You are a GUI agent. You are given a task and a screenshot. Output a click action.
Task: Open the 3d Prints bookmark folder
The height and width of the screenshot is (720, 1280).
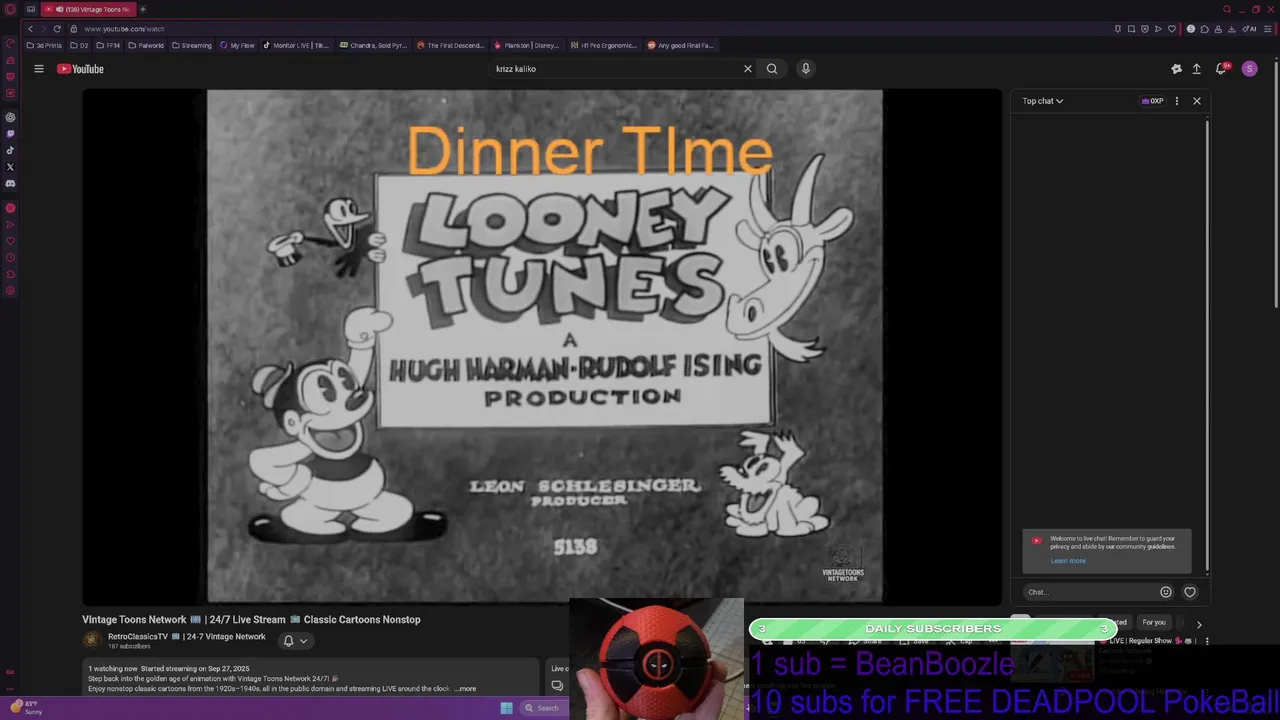click(x=44, y=45)
